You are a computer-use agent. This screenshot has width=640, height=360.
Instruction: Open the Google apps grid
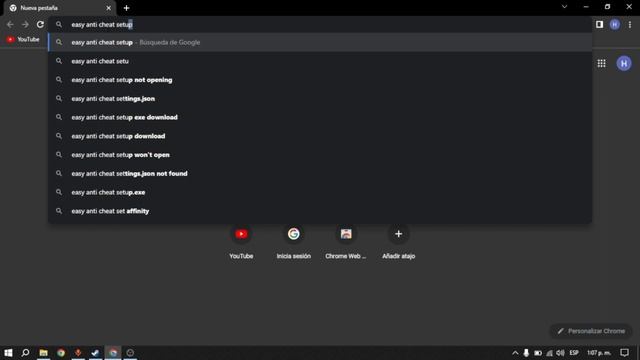pos(602,63)
